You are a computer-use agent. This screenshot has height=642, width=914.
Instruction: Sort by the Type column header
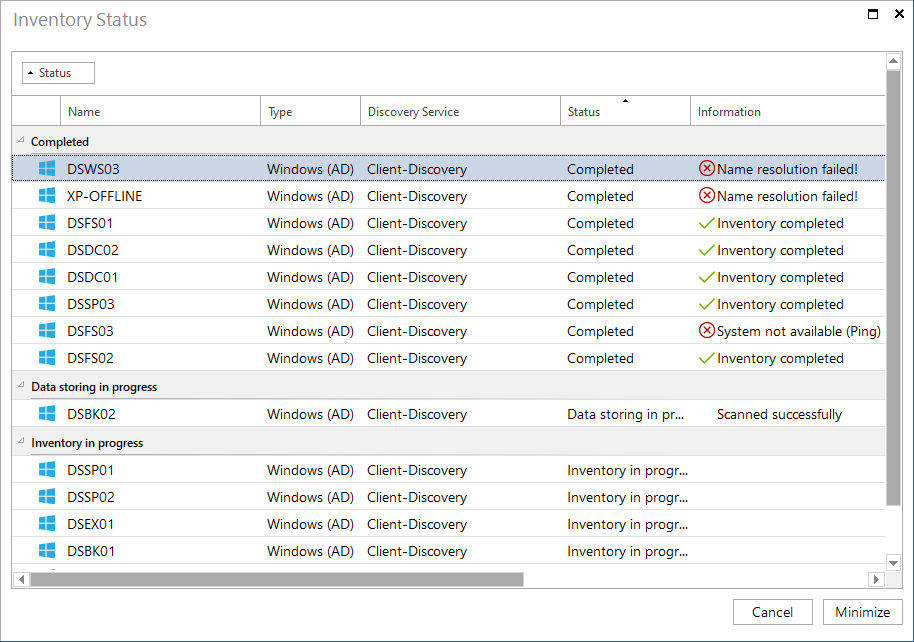[x=311, y=111]
